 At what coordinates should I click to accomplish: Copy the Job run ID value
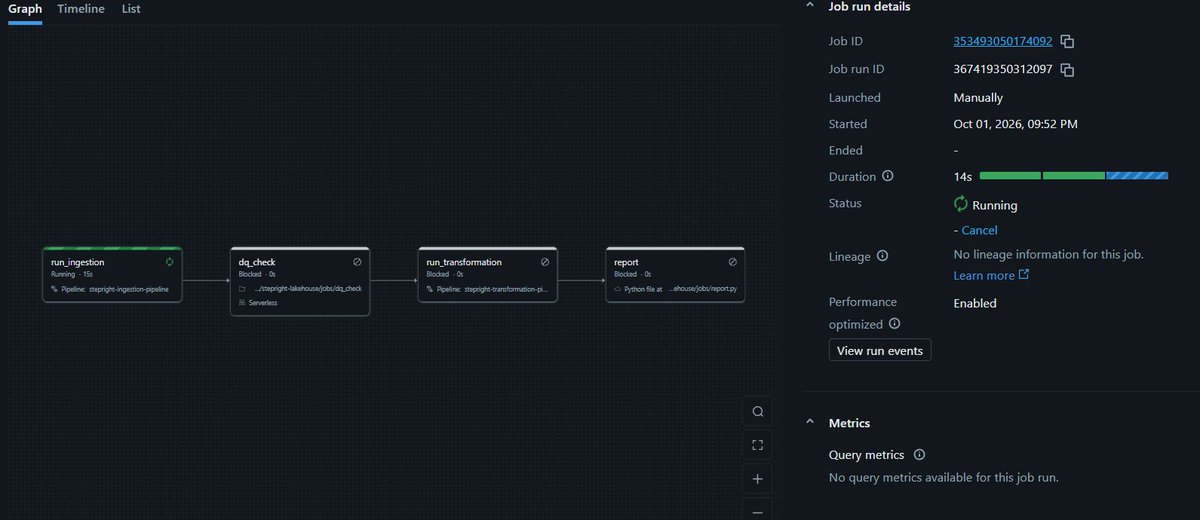click(x=1067, y=70)
